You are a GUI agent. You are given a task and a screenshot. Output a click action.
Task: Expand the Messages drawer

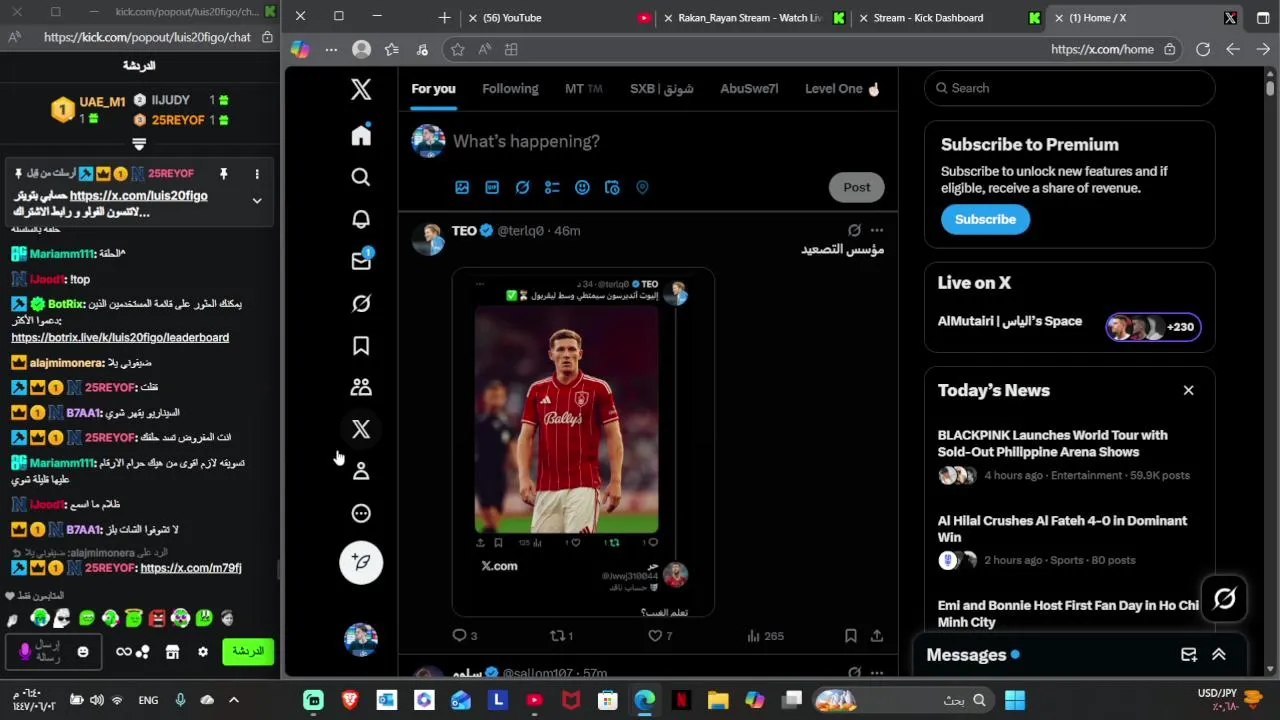[1219, 655]
